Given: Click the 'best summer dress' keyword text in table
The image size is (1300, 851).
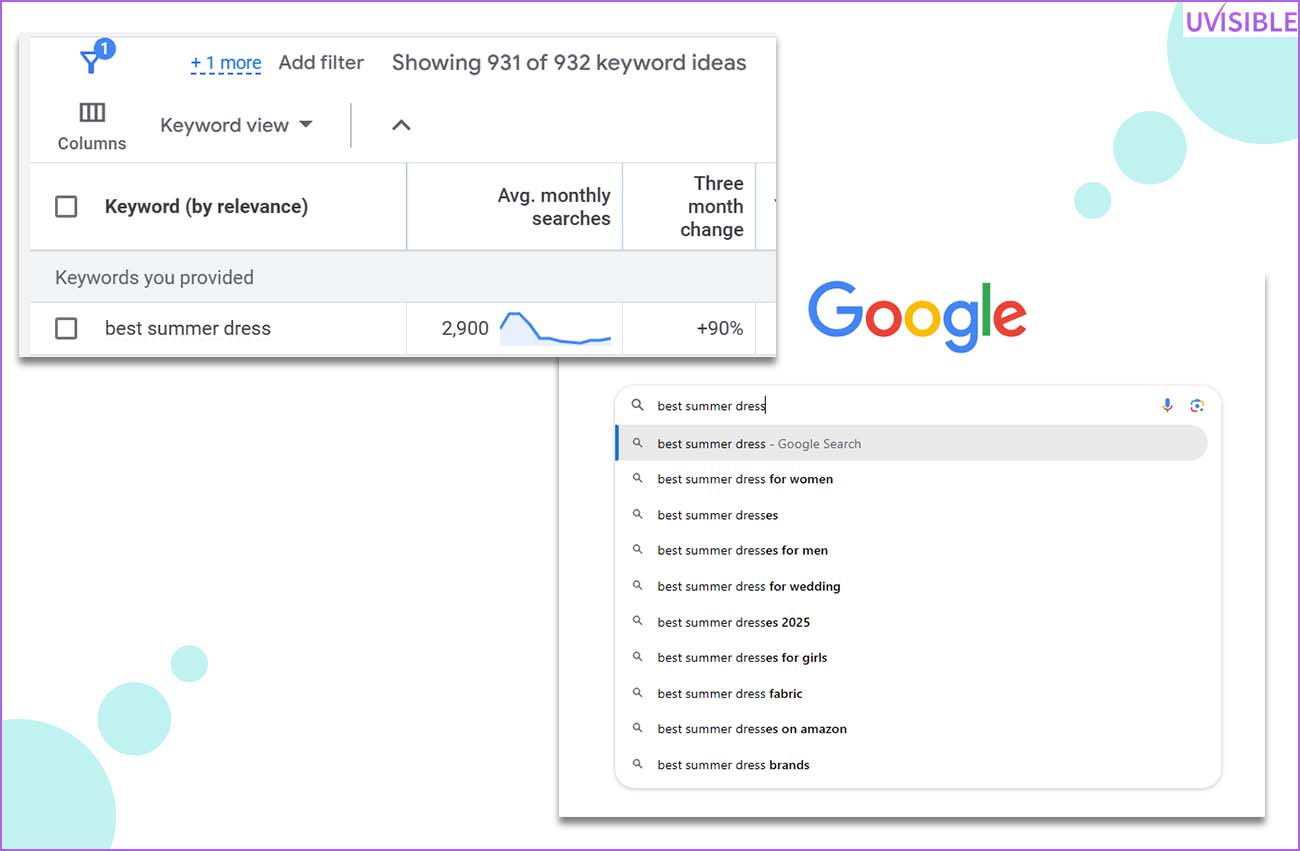Looking at the screenshot, I should click(188, 328).
